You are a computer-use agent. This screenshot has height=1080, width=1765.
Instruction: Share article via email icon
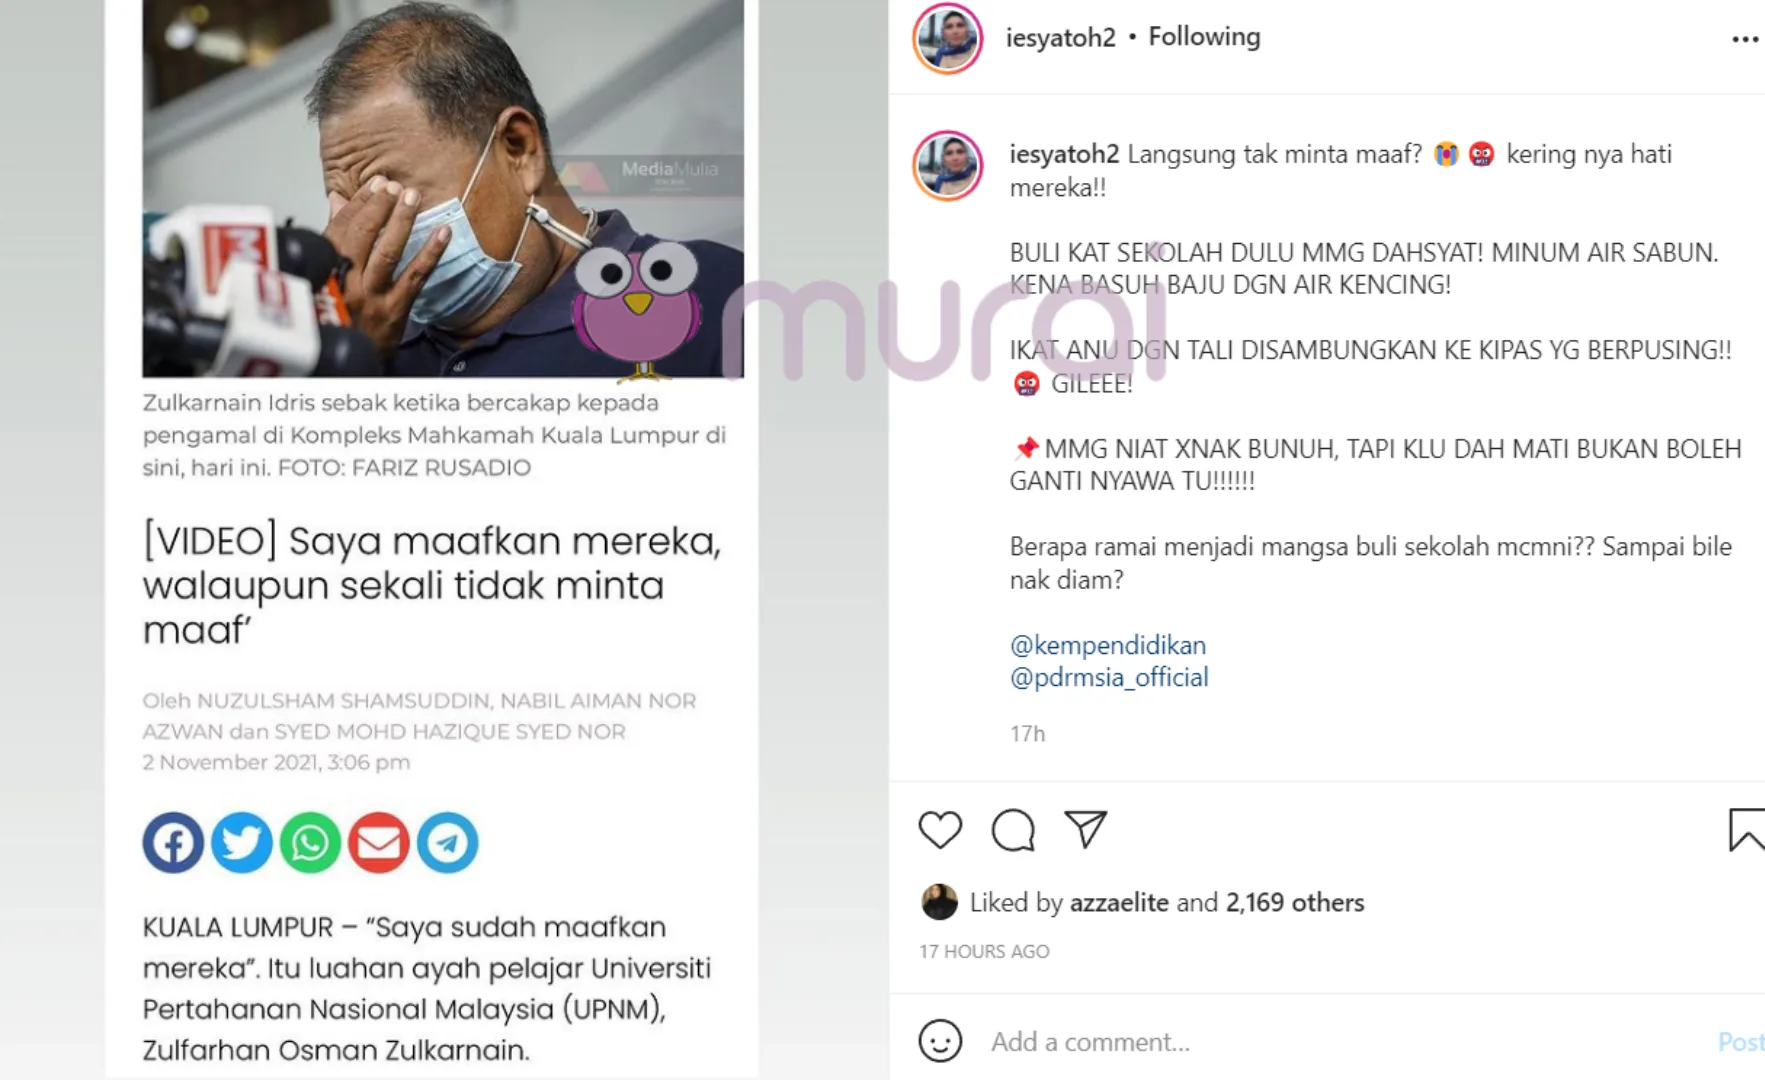tap(379, 842)
